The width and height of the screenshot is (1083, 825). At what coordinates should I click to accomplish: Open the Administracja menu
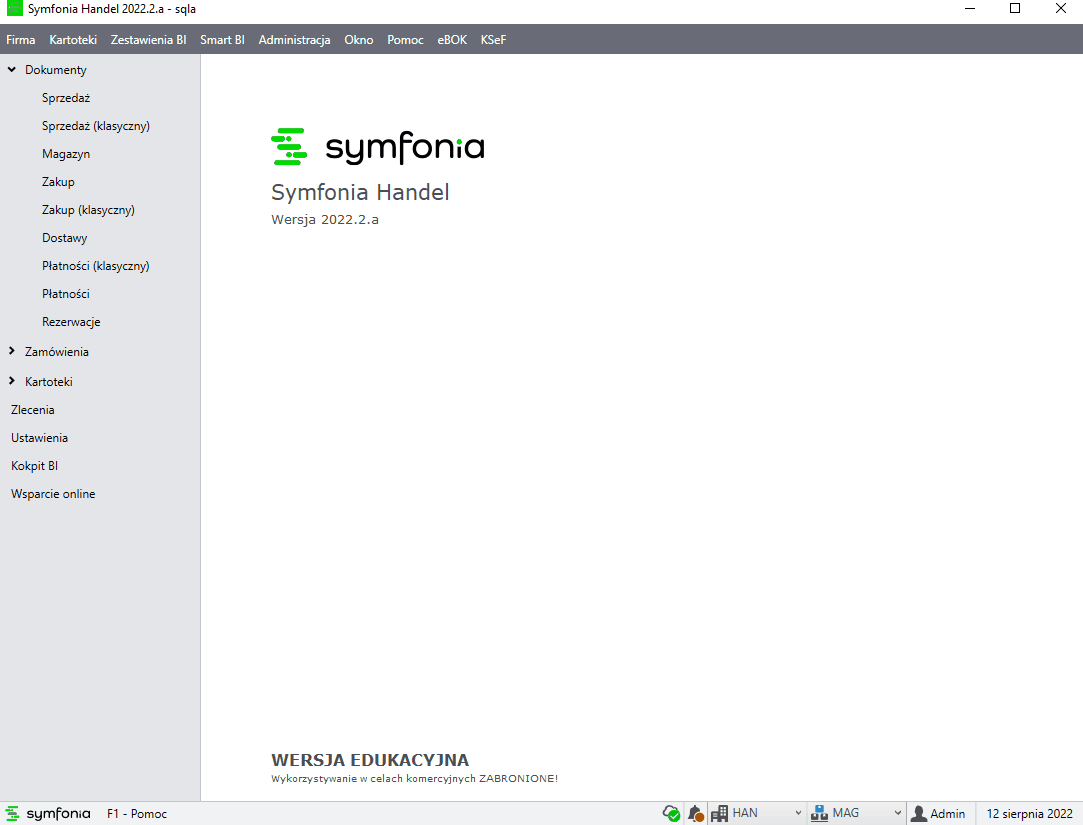[294, 40]
